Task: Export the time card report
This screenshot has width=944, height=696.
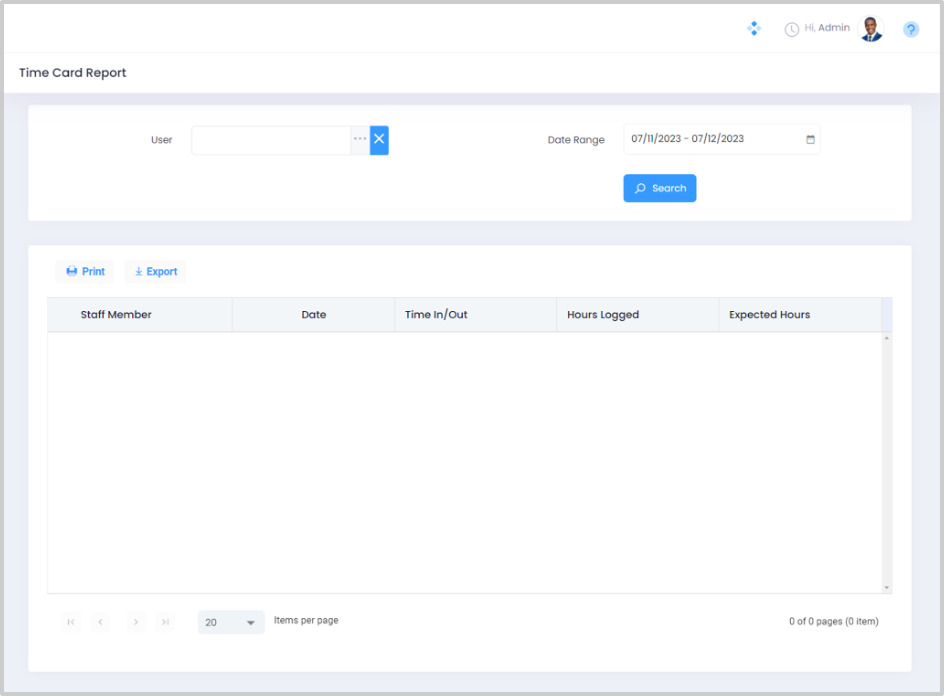Action: click(x=155, y=271)
